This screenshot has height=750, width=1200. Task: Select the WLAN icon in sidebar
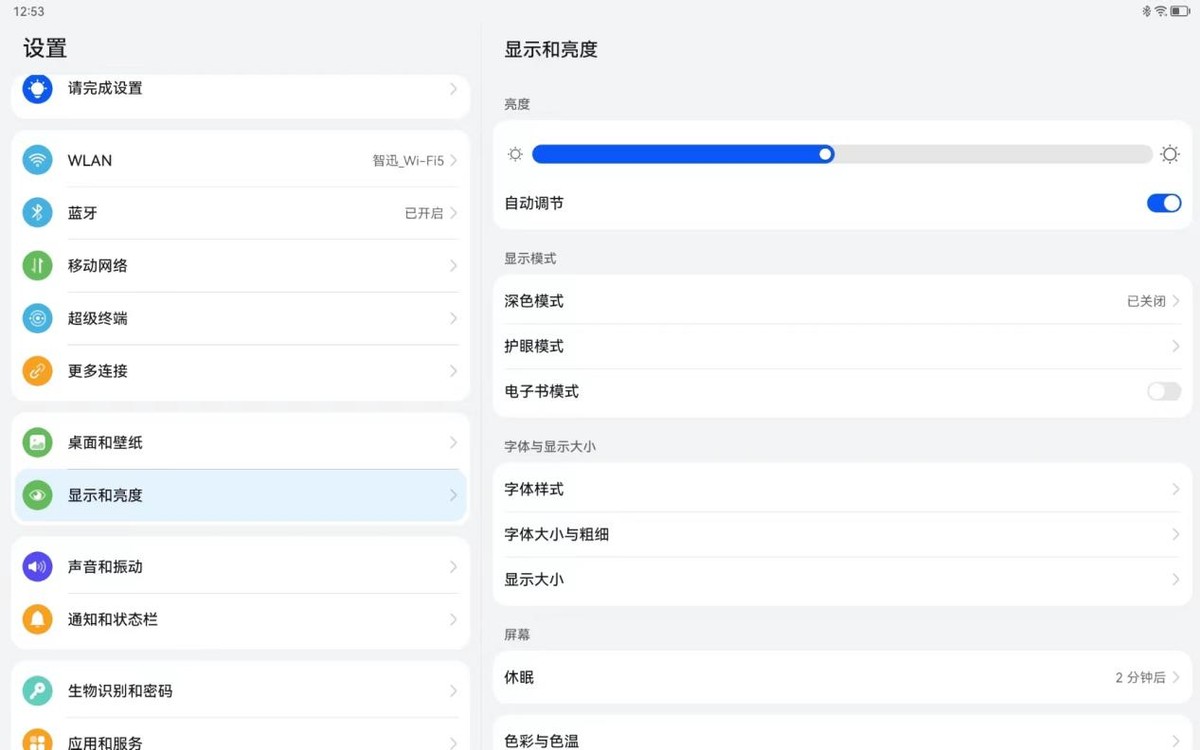coord(37,160)
